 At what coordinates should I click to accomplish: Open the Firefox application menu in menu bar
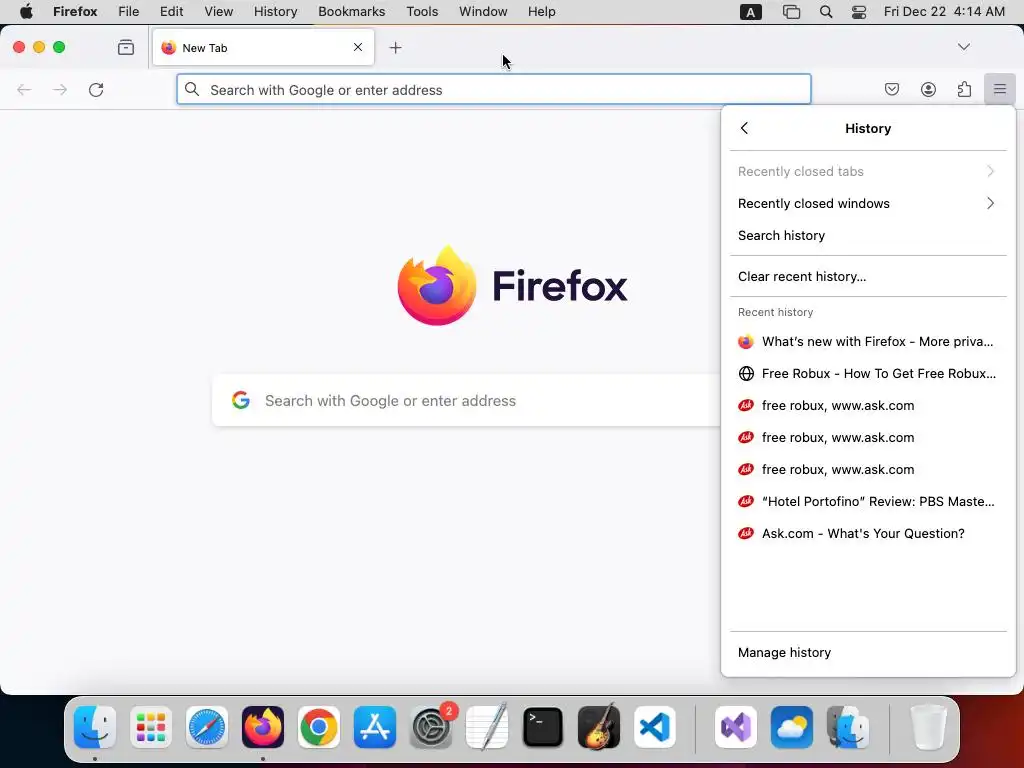tap(75, 12)
